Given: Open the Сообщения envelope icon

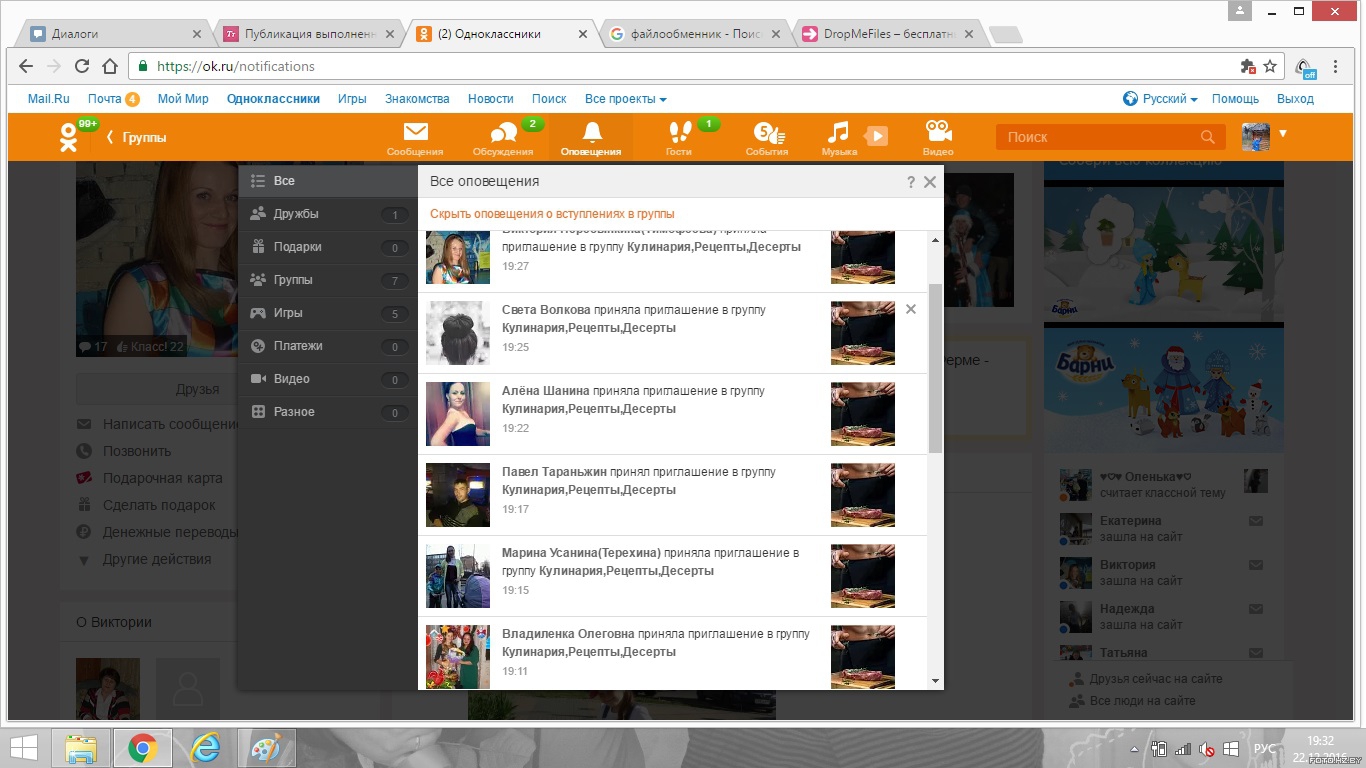Looking at the screenshot, I should 415,132.
